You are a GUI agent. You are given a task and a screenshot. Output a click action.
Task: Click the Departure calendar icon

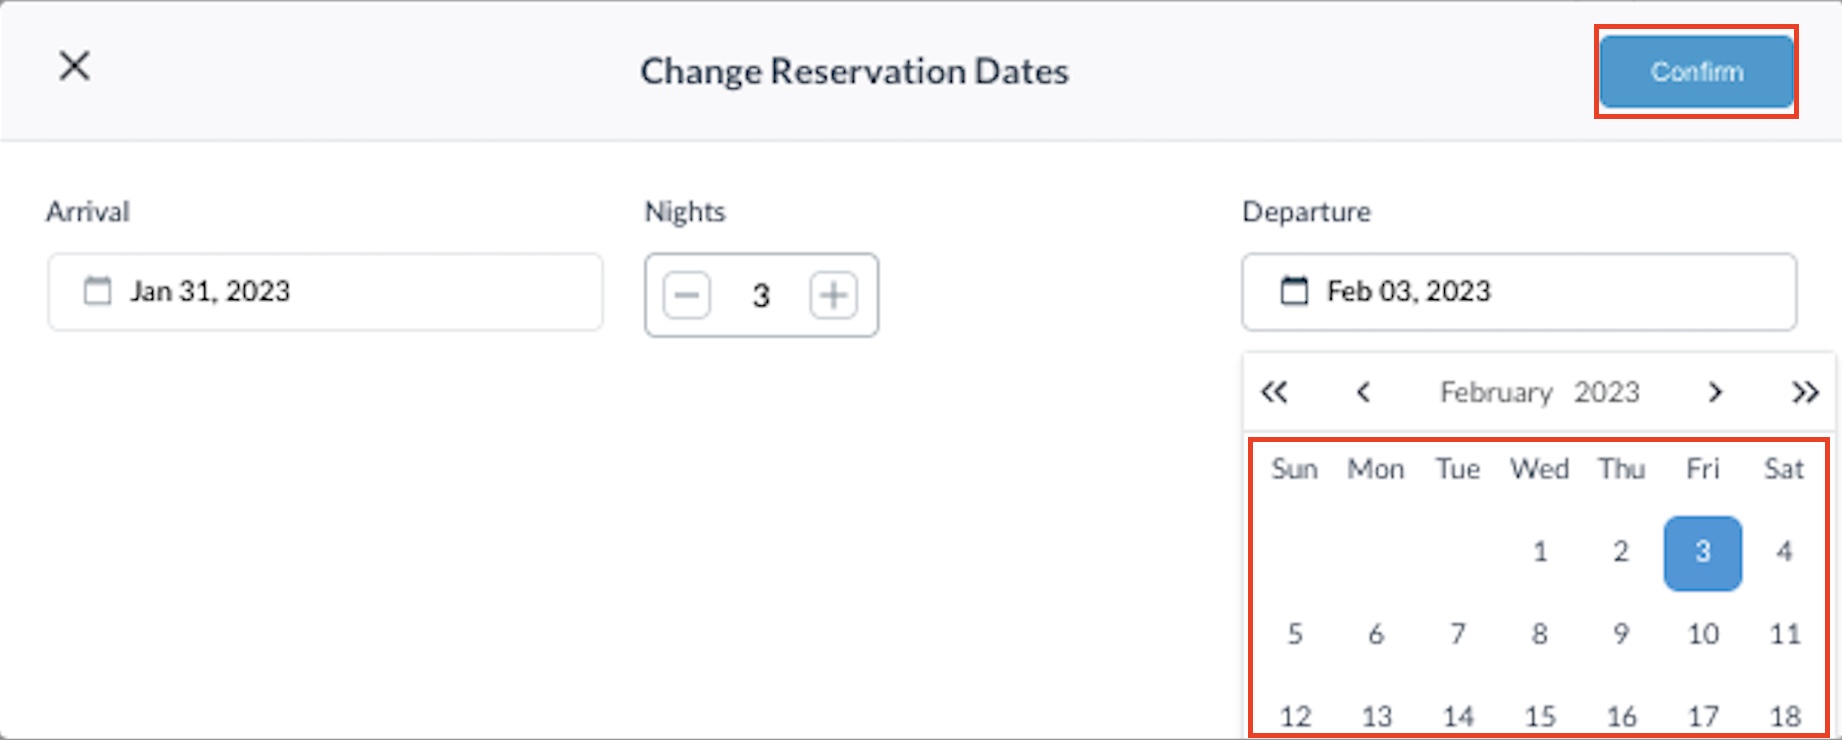coord(1294,291)
